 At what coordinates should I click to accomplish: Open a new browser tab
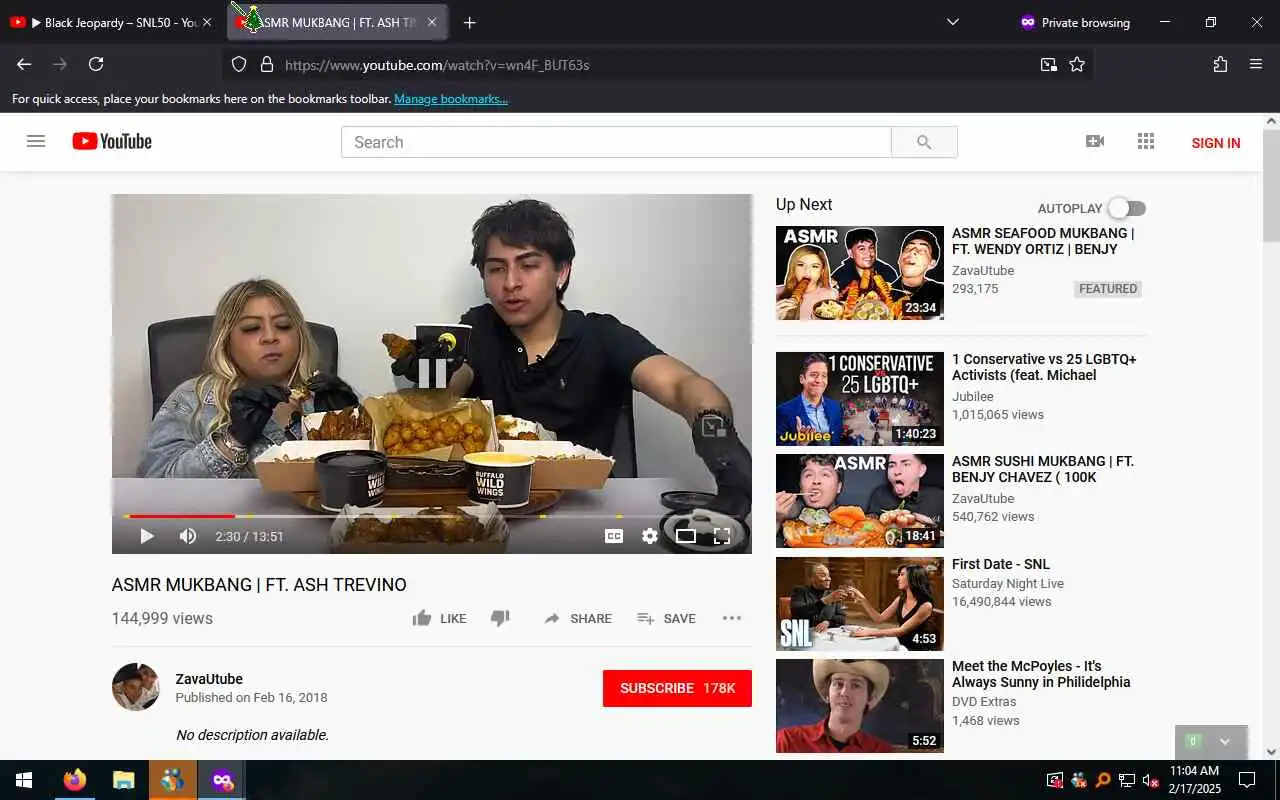pyautogui.click(x=470, y=22)
